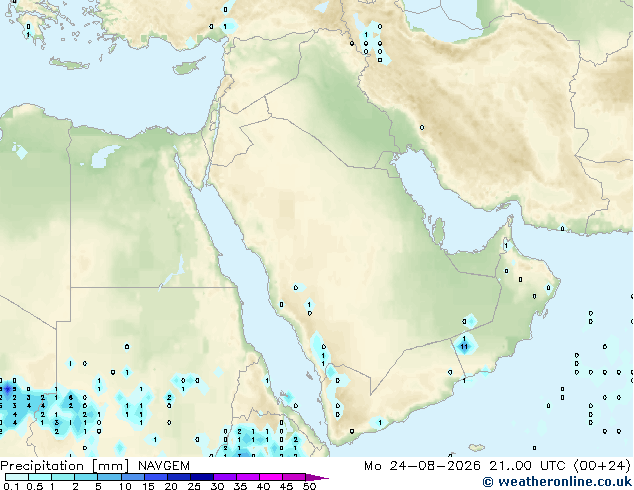The height and width of the screenshot is (490, 634).
Task: Click the legend label '35'
Action: [x=240, y=486]
